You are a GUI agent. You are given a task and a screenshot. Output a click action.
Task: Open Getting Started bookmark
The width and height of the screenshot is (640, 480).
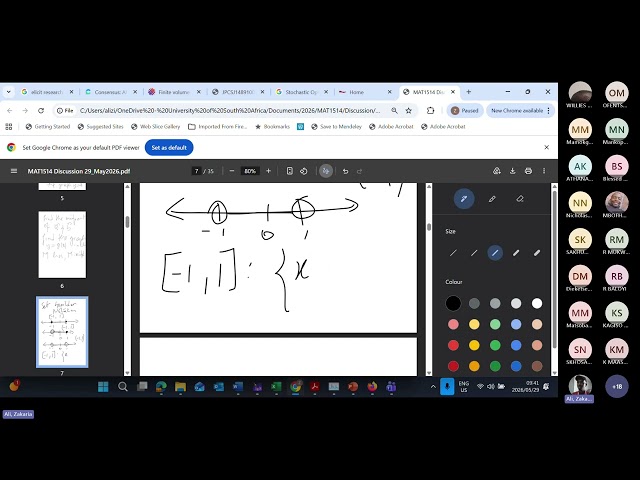tap(48, 127)
